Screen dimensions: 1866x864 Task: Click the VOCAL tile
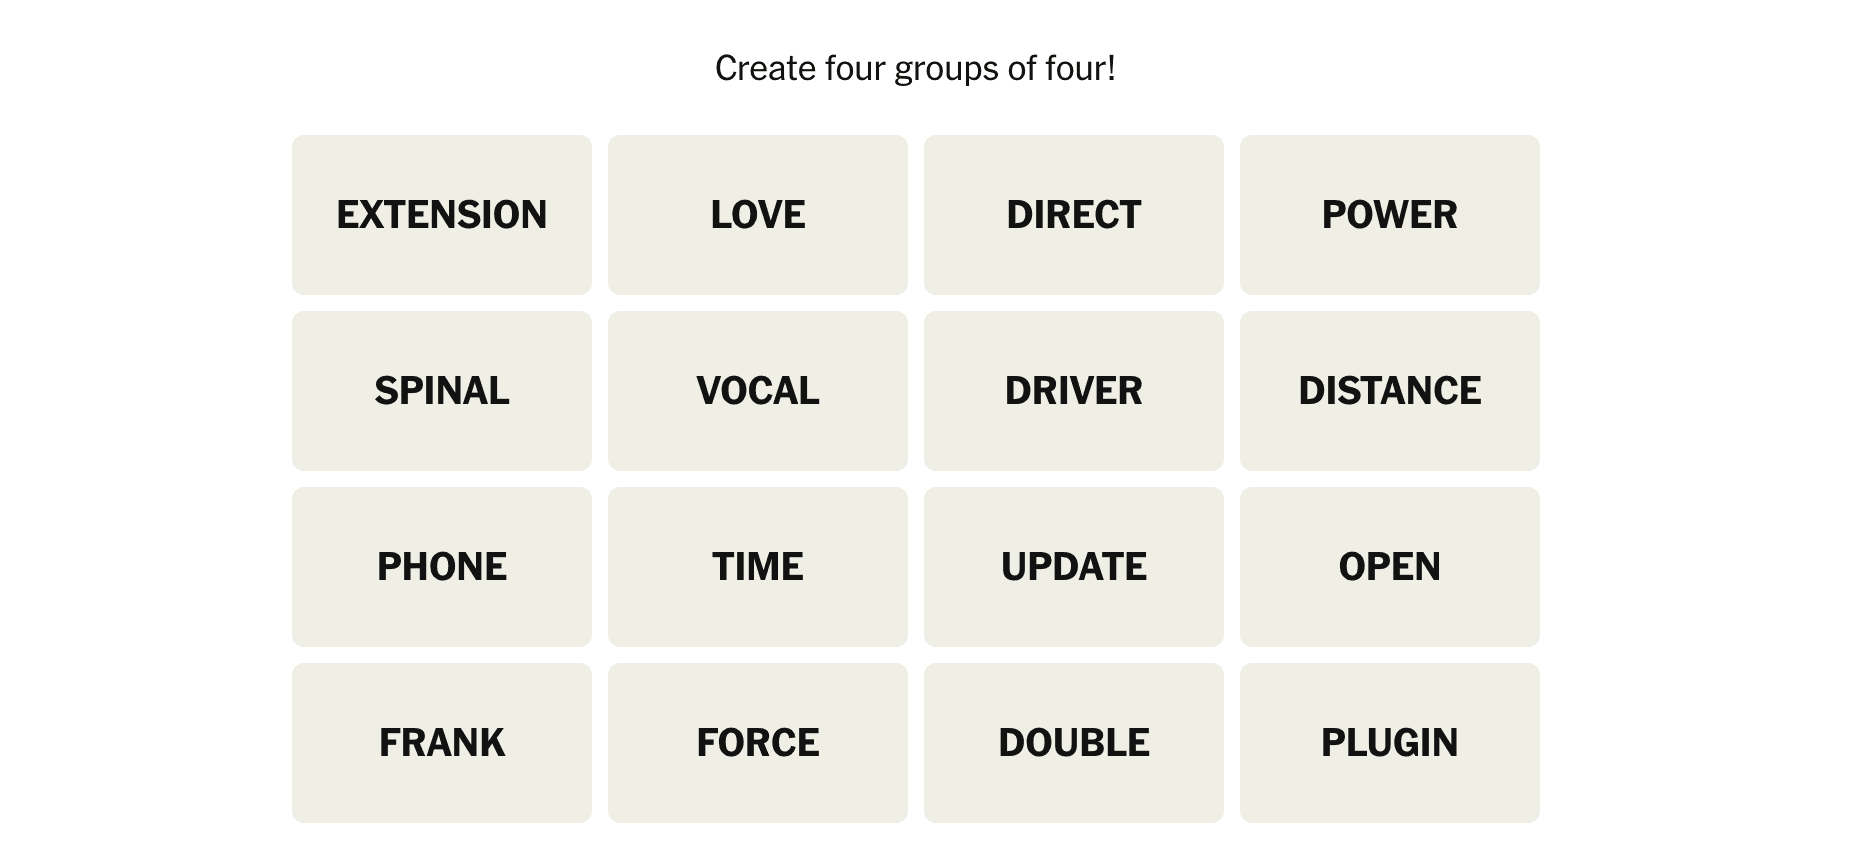(758, 391)
